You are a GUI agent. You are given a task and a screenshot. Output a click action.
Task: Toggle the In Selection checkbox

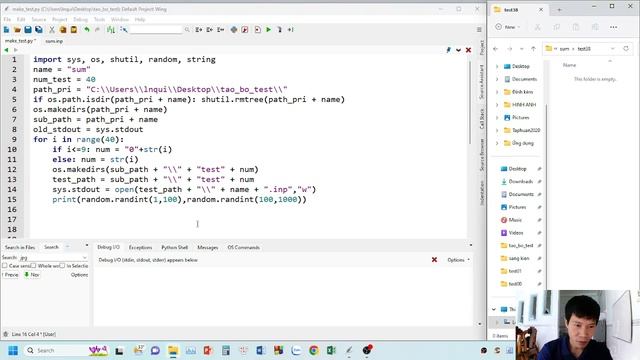[62, 266]
